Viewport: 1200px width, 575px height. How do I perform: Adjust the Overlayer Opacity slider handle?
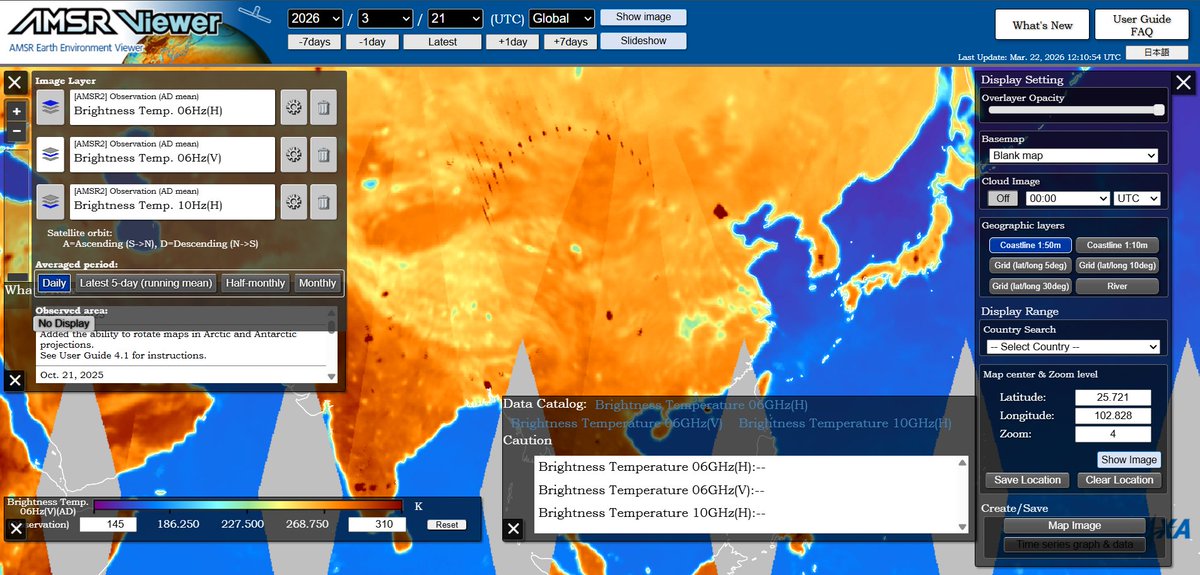[x=1159, y=110]
